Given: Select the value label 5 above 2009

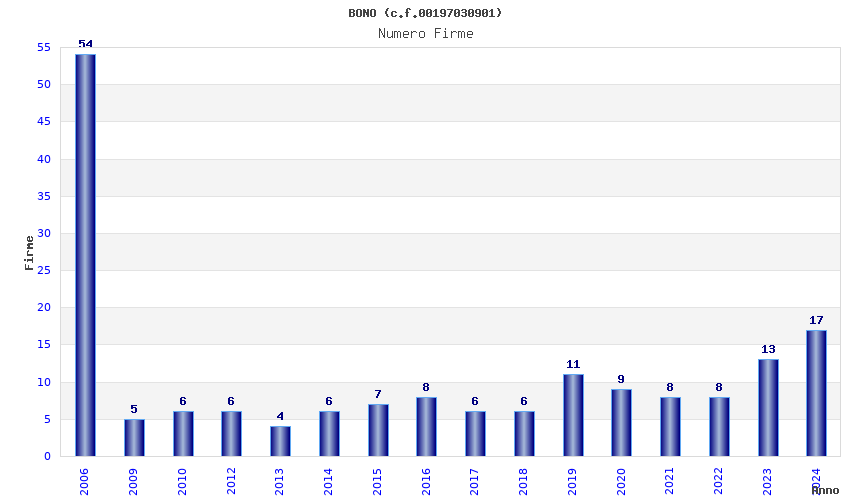Looking at the screenshot, I should pyautogui.click(x=134, y=409).
